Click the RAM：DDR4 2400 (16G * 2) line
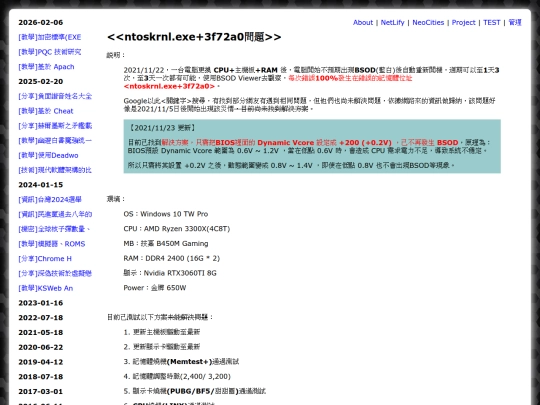This screenshot has width=540, height=405. [172, 258]
